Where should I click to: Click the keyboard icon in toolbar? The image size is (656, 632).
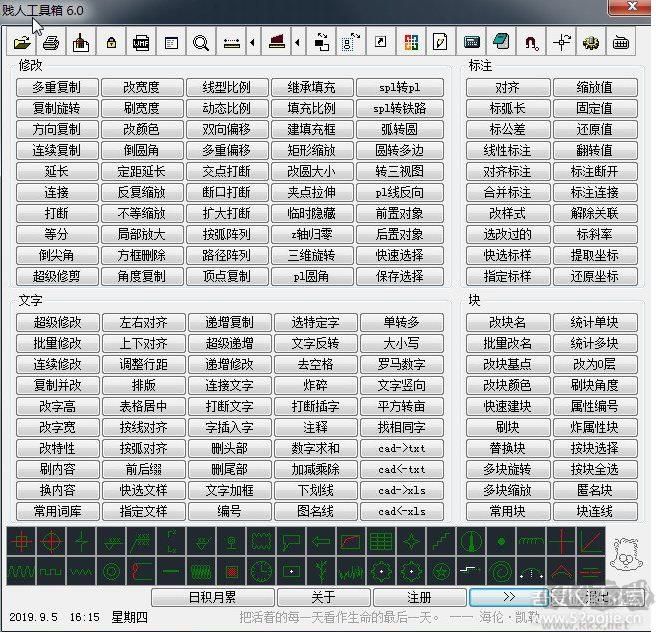621,43
